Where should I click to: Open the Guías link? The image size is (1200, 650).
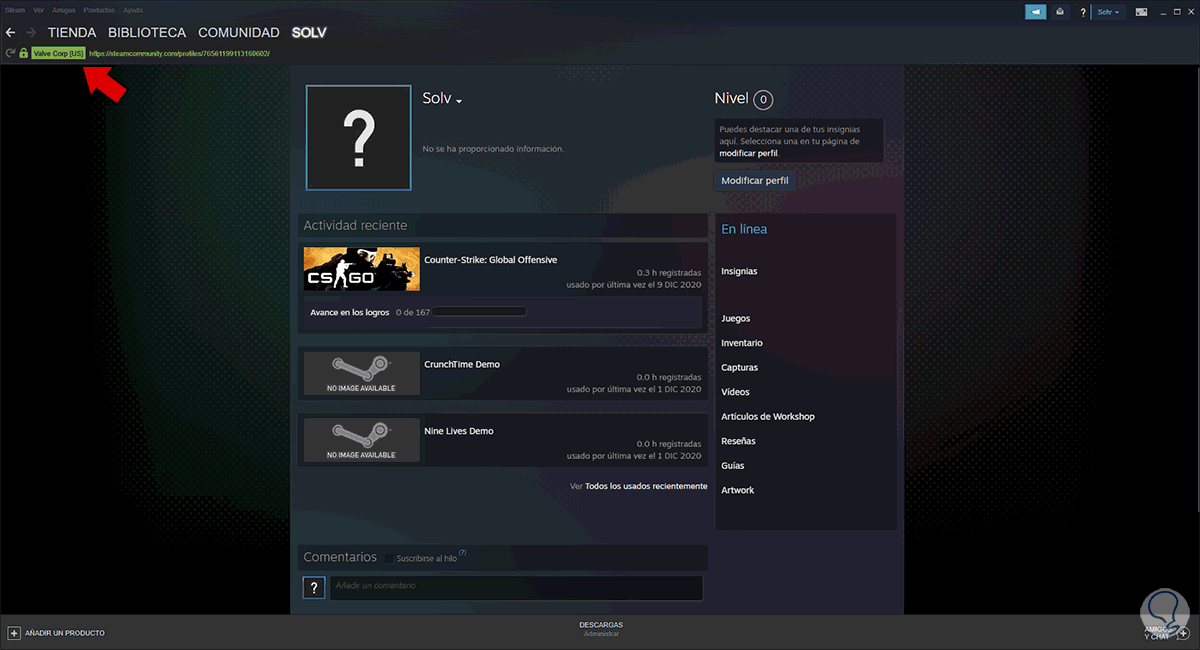click(x=732, y=465)
